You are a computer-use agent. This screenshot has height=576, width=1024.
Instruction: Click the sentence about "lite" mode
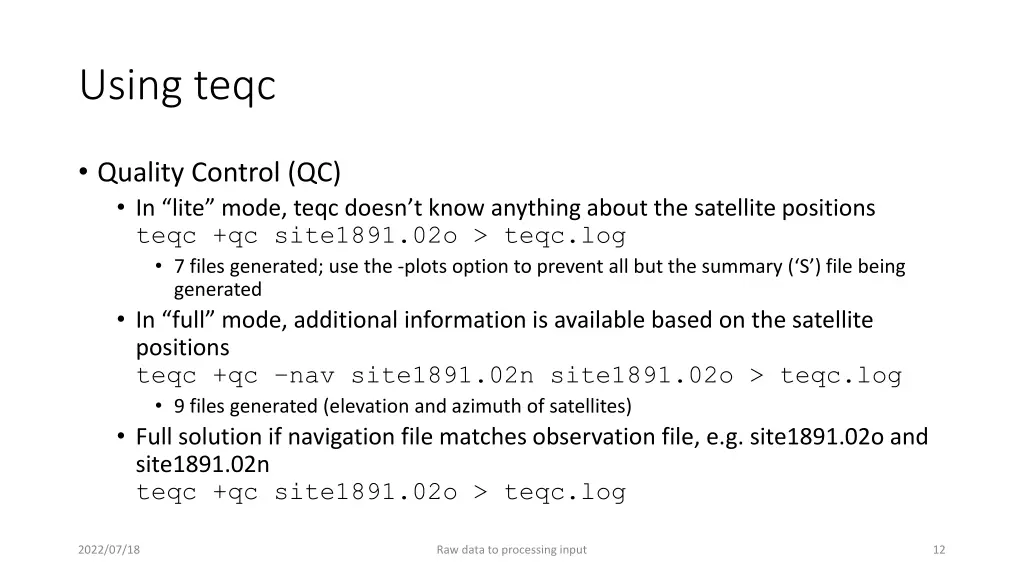click(x=505, y=208)
